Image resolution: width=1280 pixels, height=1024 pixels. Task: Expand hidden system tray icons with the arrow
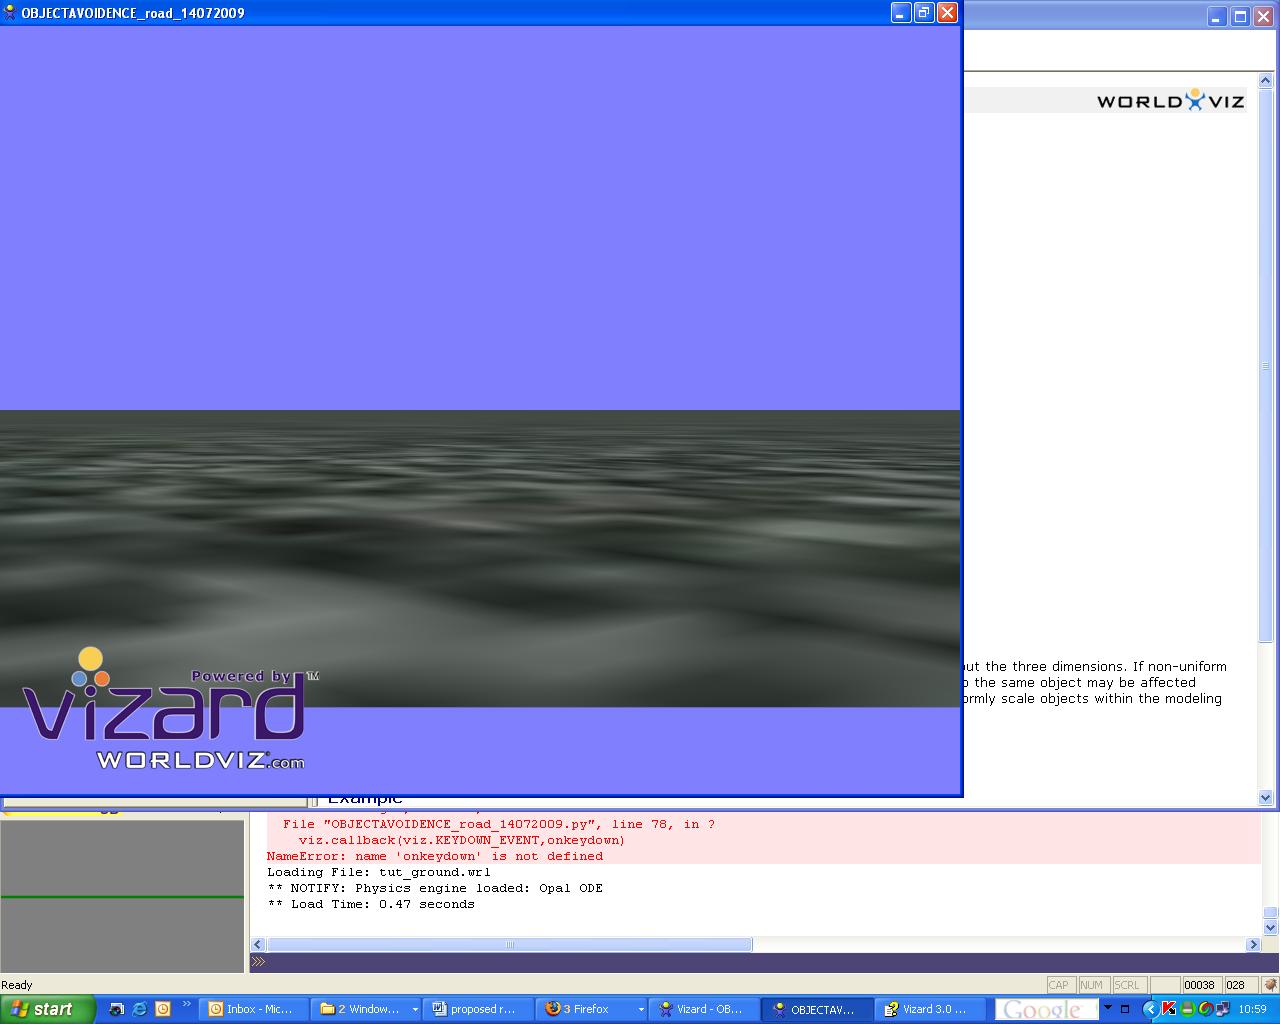point(1150,1009)
